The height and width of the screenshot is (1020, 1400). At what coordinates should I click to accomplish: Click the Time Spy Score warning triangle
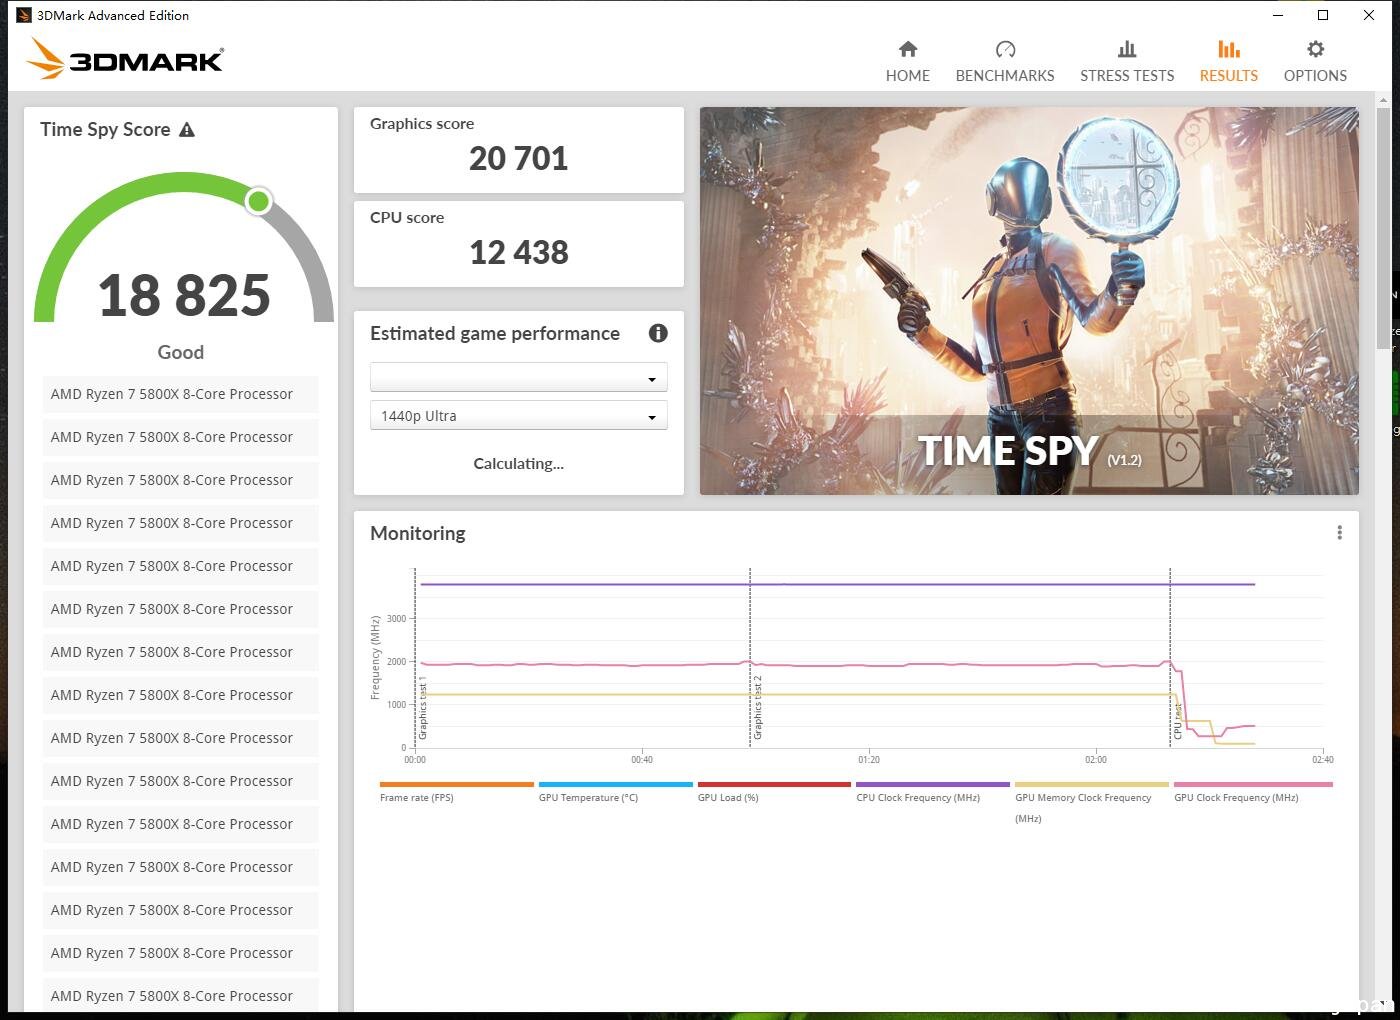[x=187, y=130]
